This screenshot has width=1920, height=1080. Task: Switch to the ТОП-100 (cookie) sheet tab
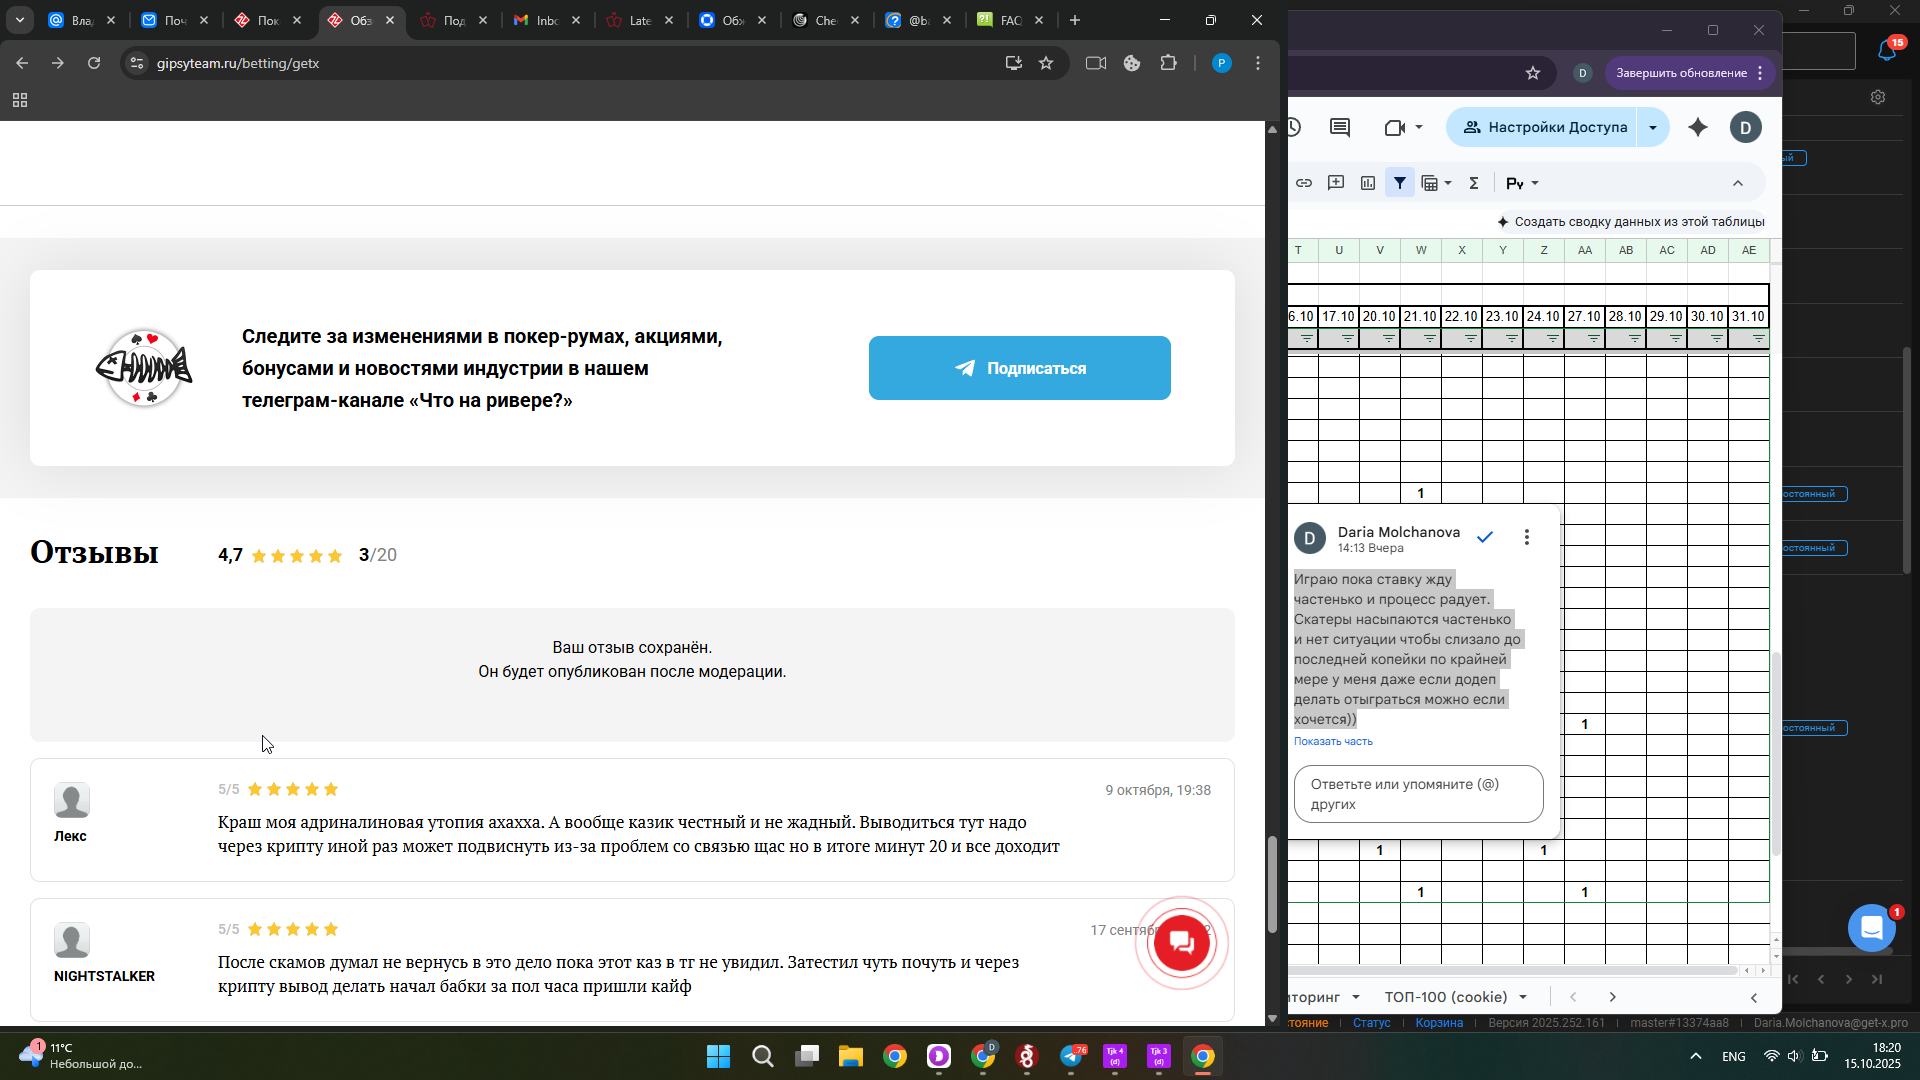coord(1446,997)
